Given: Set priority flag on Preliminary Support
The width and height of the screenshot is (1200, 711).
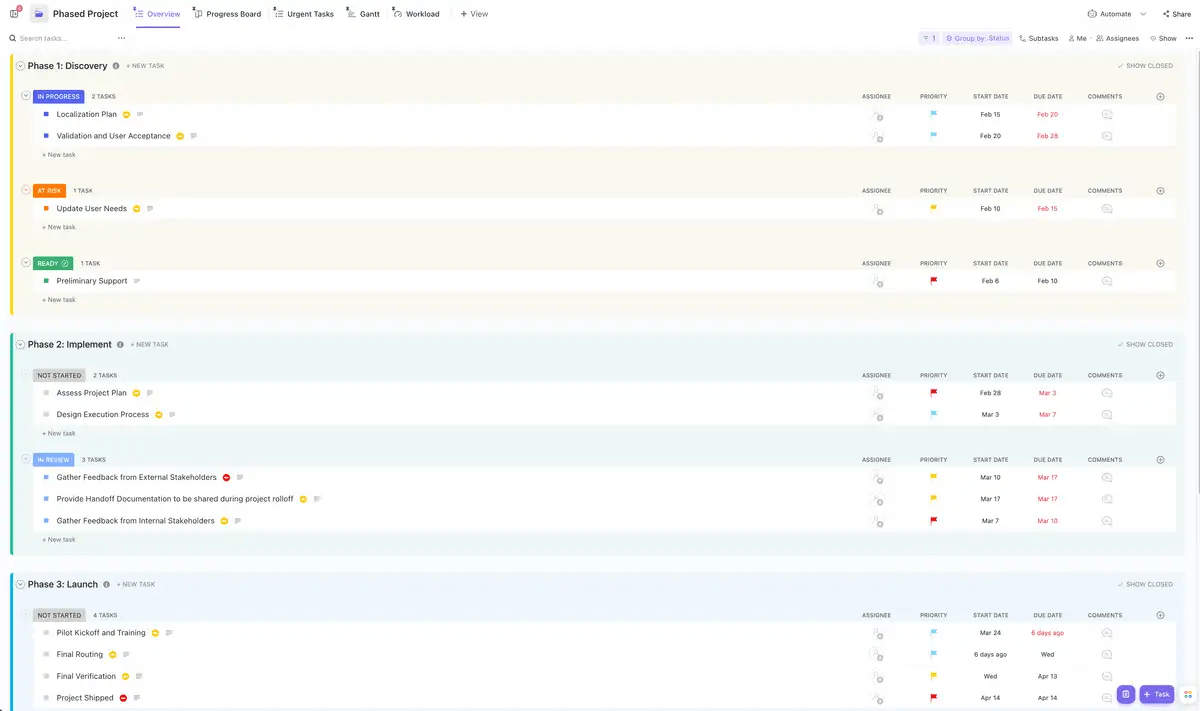Looking at the screenshot, I should click(933, 281).
